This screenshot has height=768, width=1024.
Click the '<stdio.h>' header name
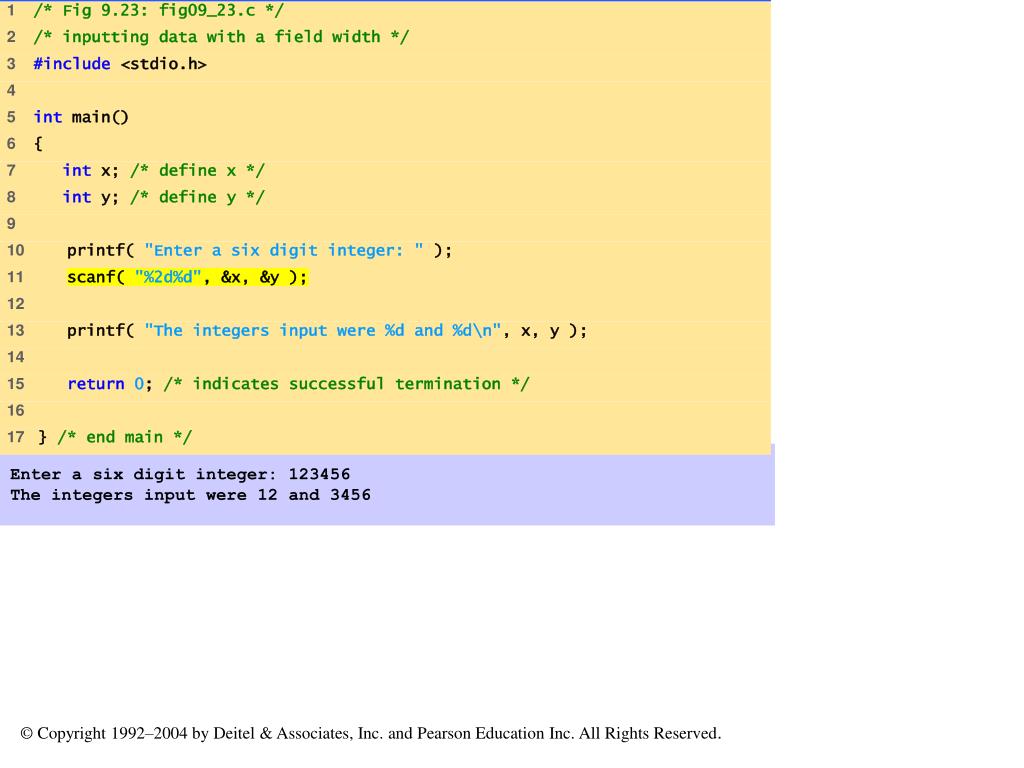coord(164,63)
